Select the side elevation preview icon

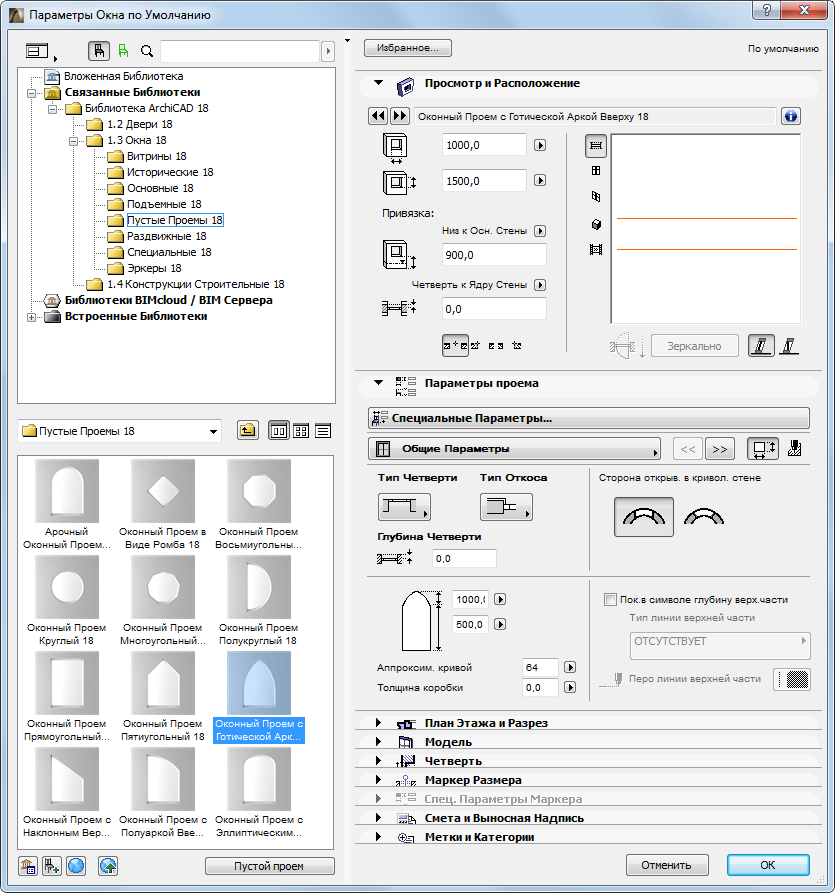(x=596, y=197)
